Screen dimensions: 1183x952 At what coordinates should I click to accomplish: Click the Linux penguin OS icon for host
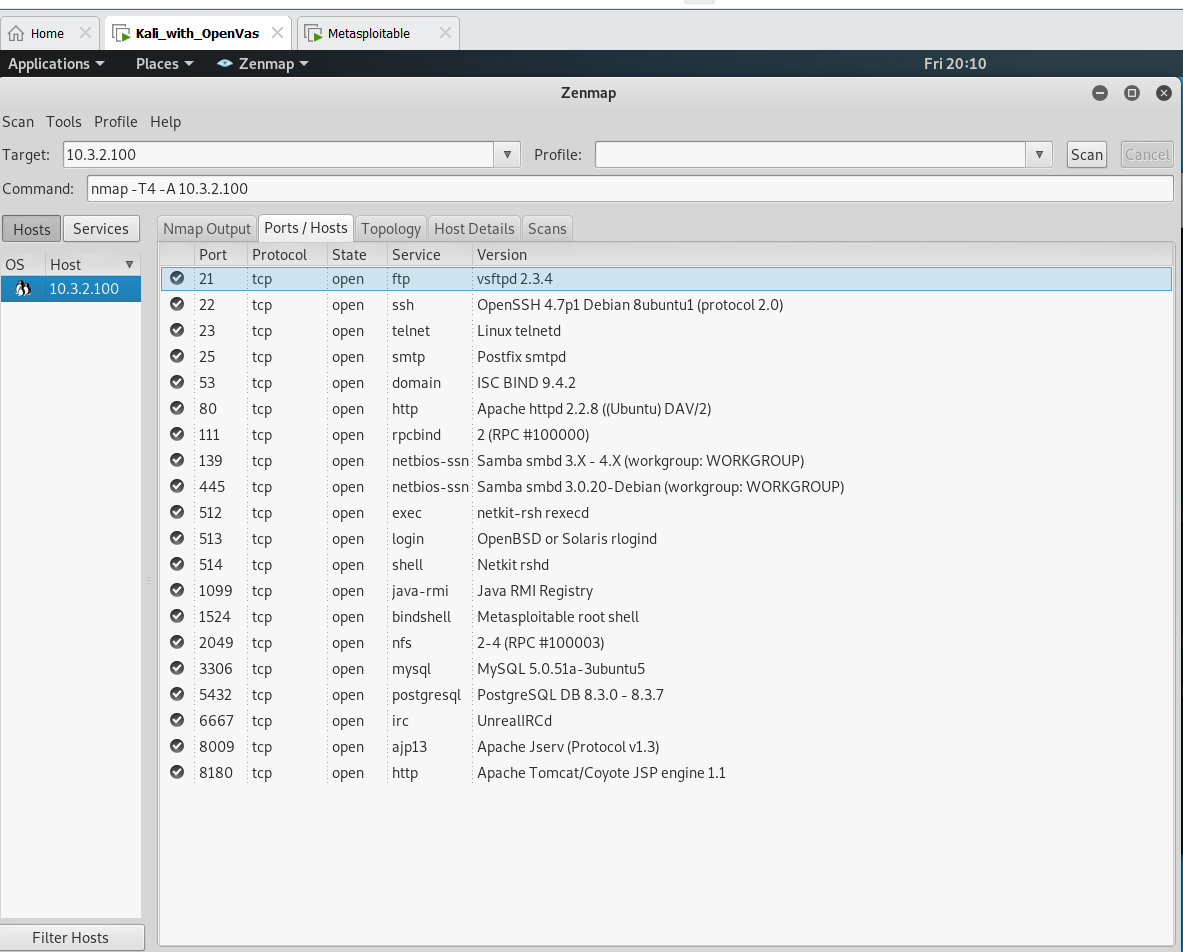[23, 289]
